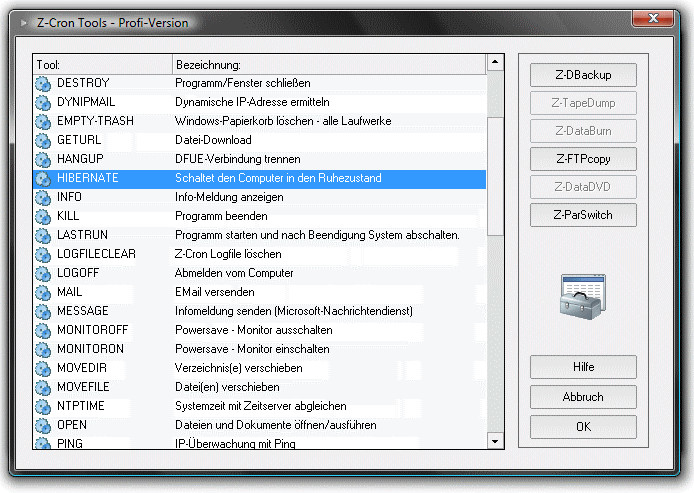This screenshot has width=694, height=493.
Task: Click the toolbox image in right panel
Action: (582, 296)
